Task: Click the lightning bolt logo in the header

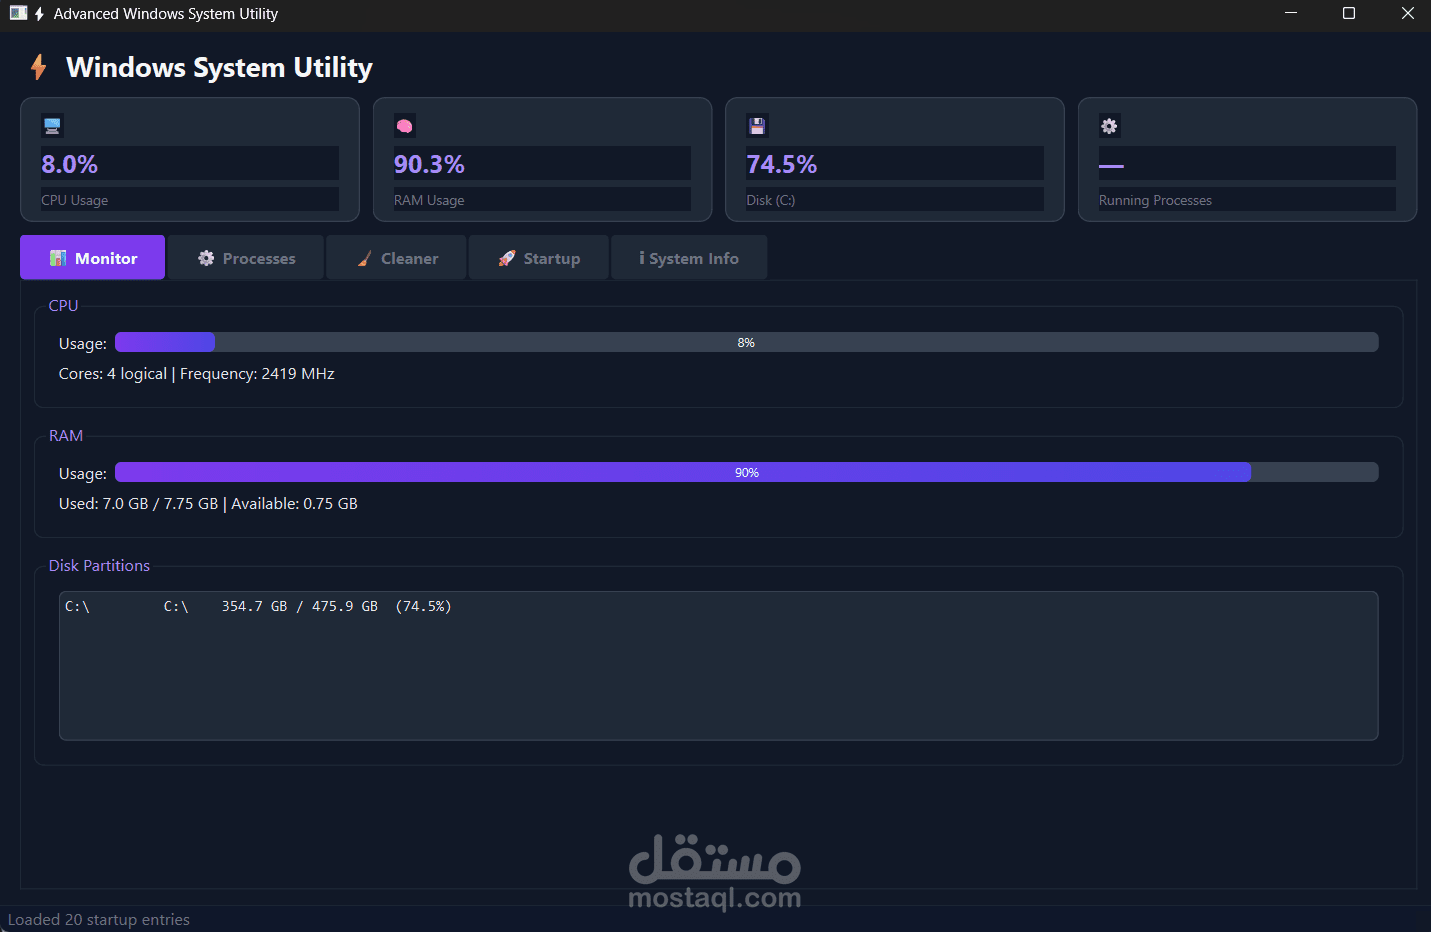Action: [39, 67]
